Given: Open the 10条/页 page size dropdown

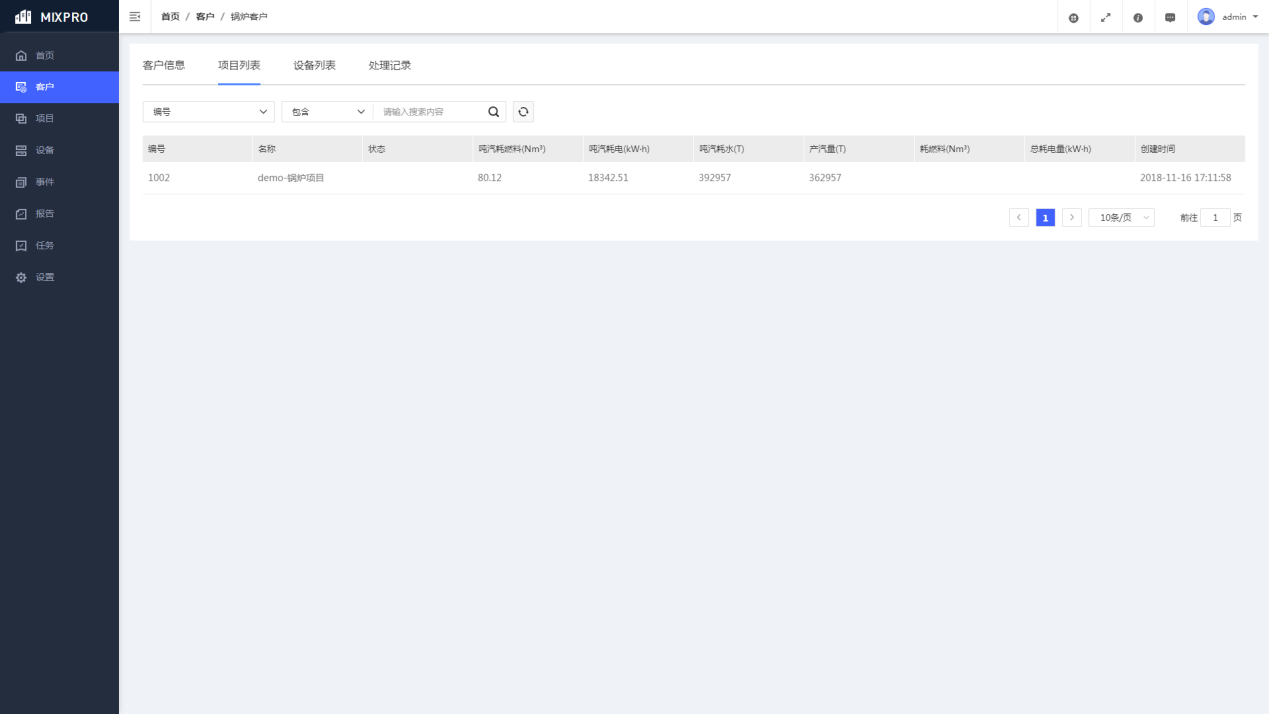Looking at the screenshot, I should 1121,218.
